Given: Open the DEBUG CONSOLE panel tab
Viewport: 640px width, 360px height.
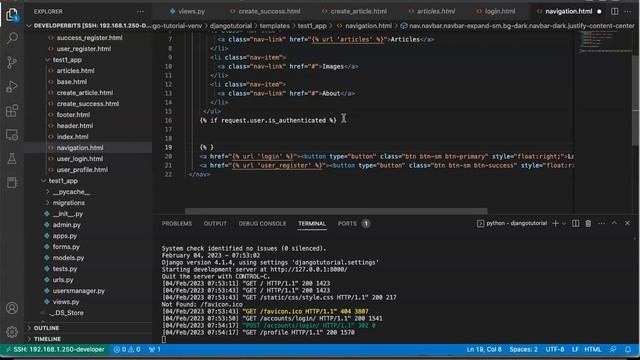Looking at the screenshot, I should coord(262,224).
